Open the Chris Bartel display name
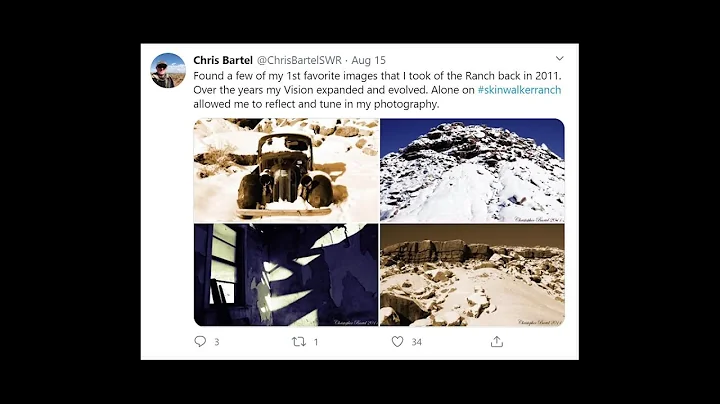Viewport: 720px width, 404px height. click(x=223, y=60)
